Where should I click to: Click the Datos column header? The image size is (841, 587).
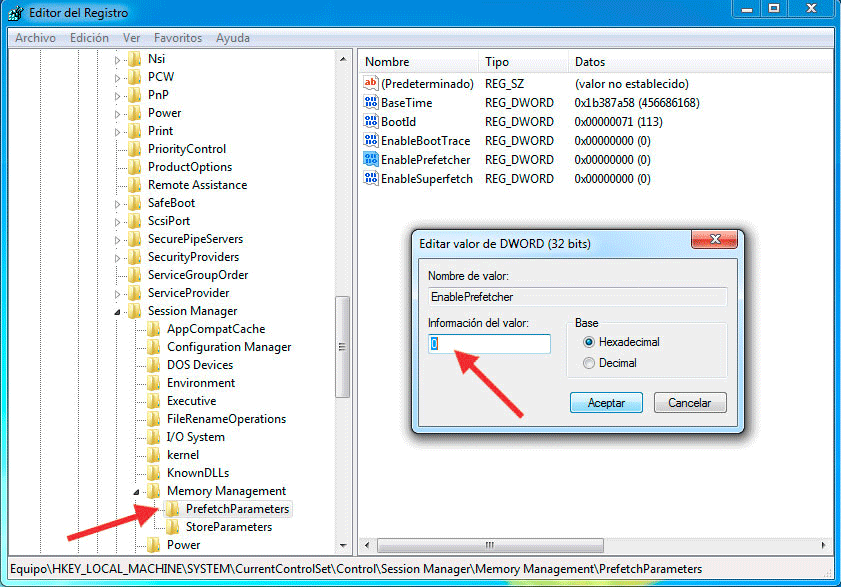pyautogui.click(x=700, y=62)
